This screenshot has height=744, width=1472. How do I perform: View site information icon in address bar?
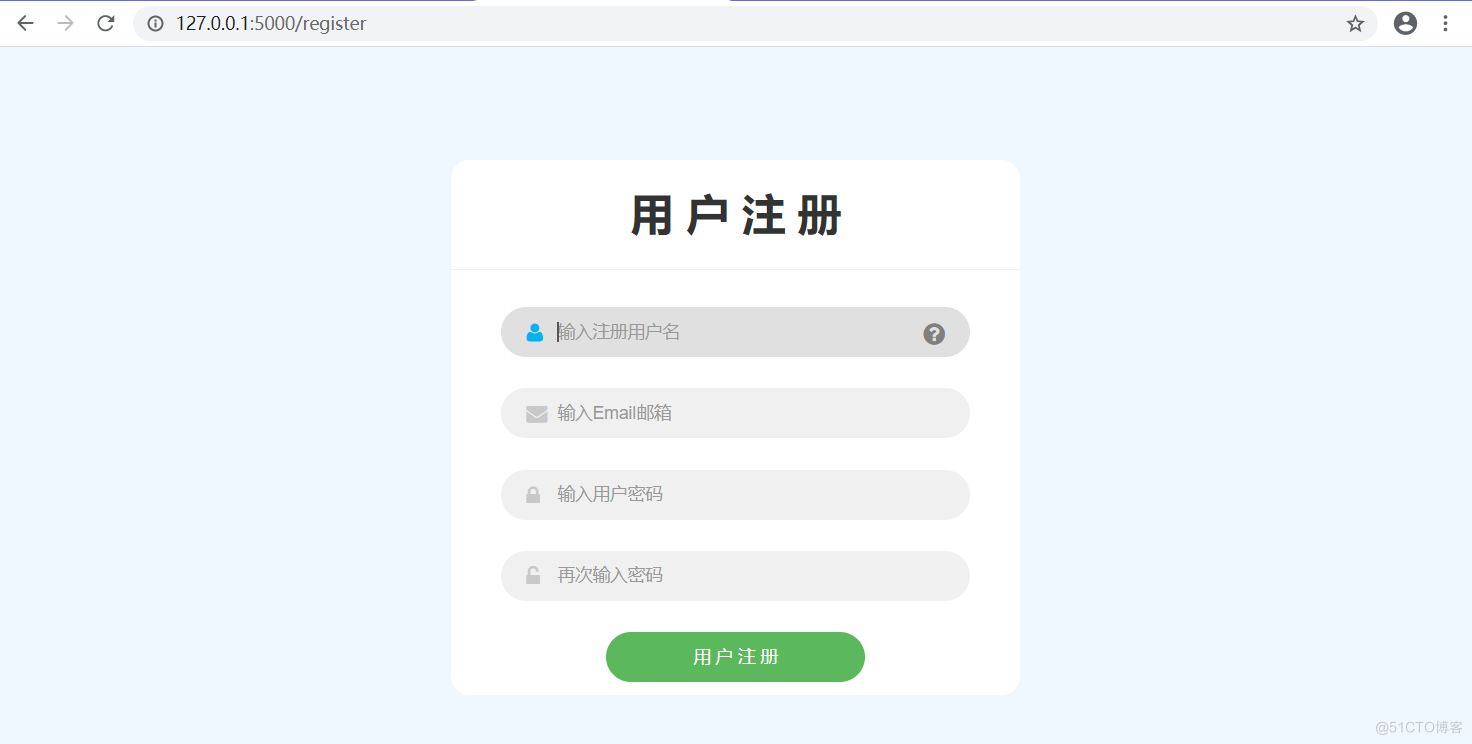tap(155, 23)
